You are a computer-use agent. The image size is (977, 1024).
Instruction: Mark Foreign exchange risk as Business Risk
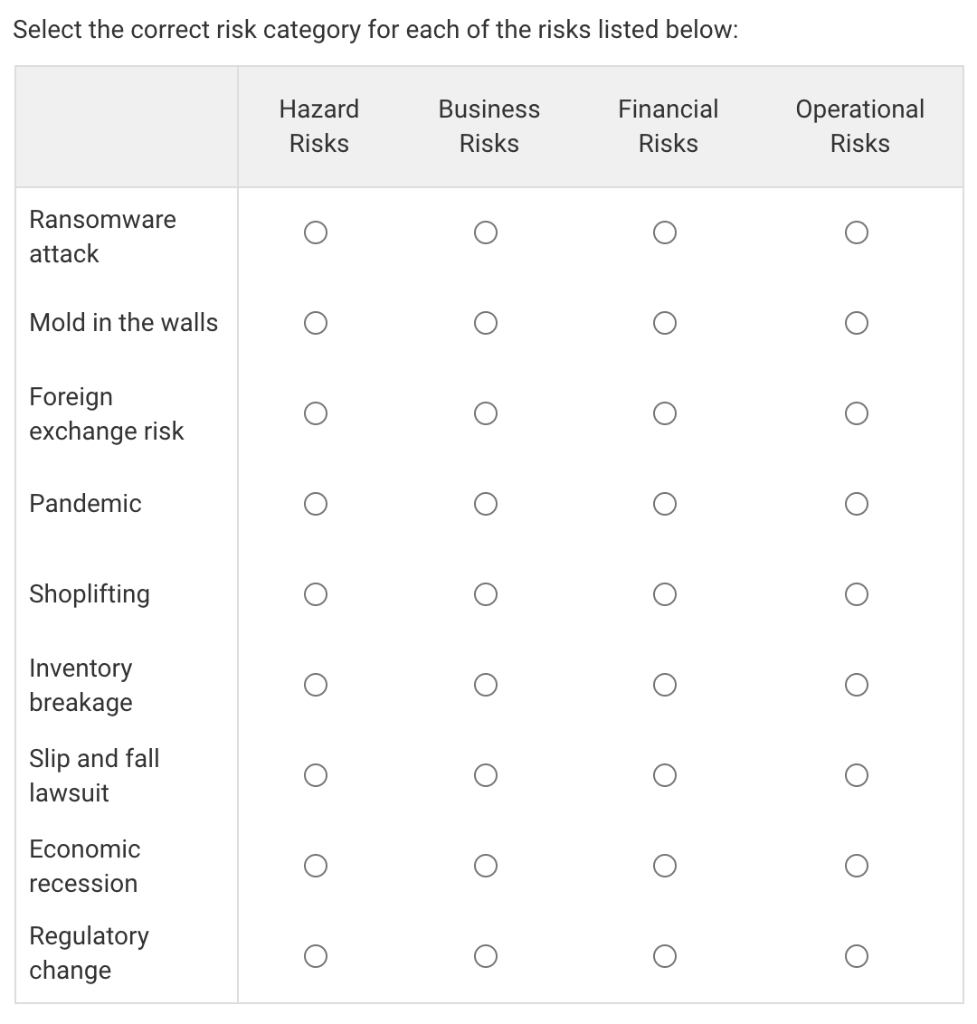tap(487, 413)
